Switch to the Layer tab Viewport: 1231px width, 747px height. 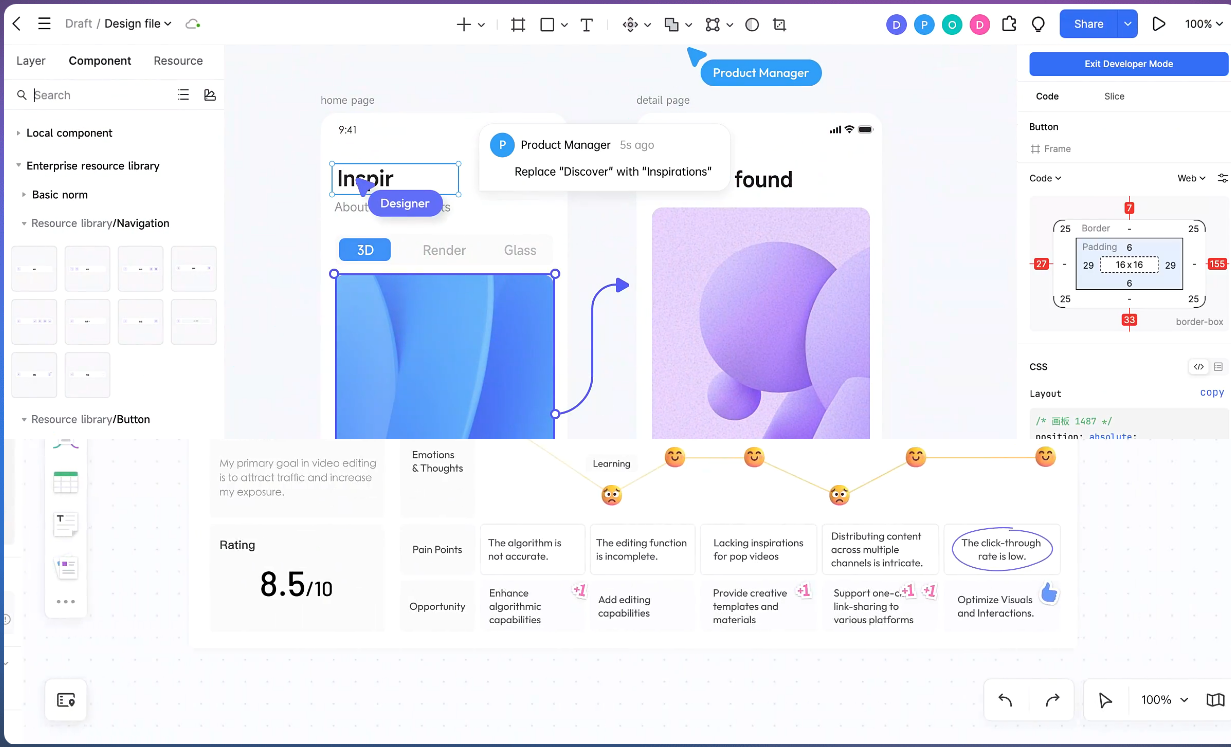pyautogui.click(x=31, y=61)
